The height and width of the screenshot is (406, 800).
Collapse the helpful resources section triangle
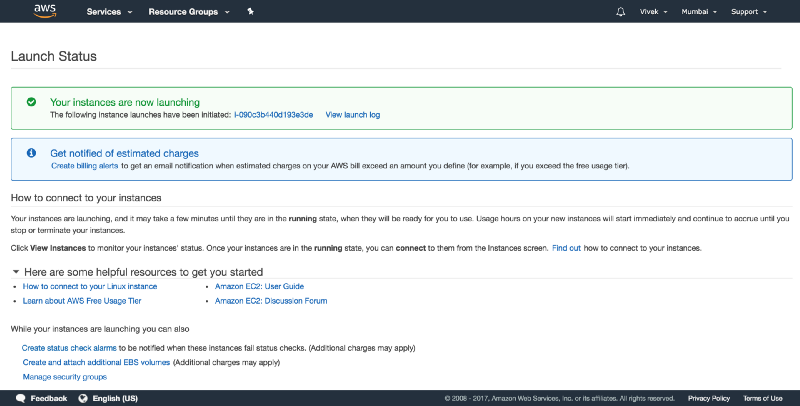click(16, 272)
